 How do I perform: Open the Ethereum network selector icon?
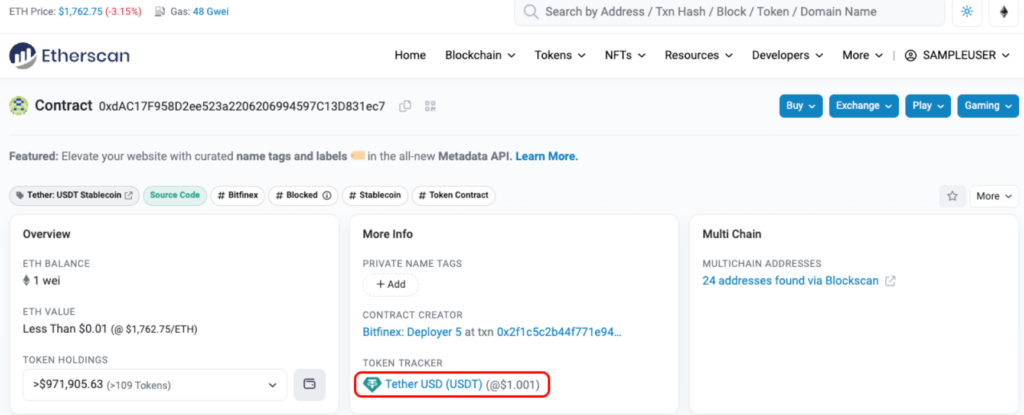click(1003, 12)
